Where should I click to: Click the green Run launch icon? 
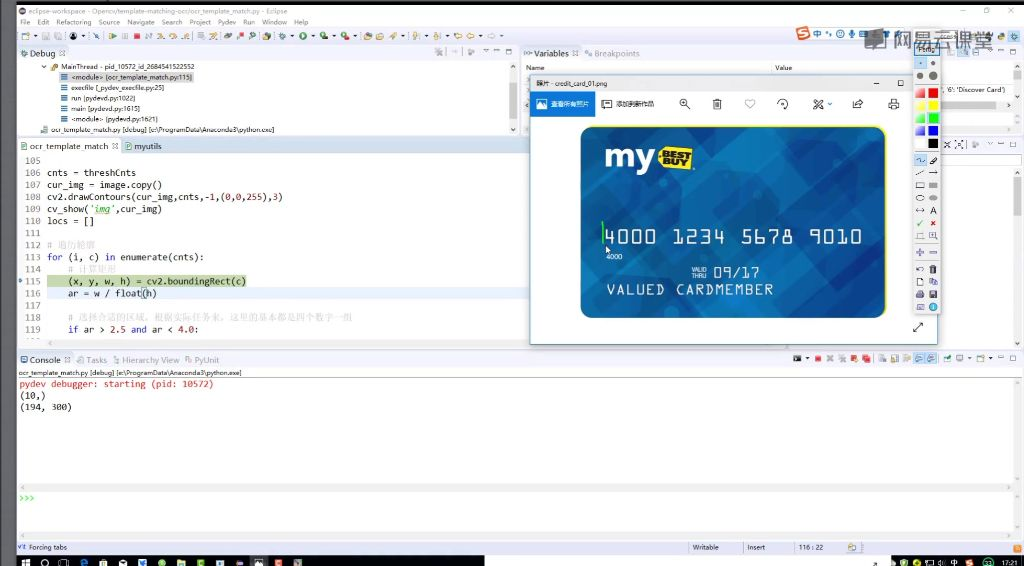pyautogui.click(x=303, y=36)
